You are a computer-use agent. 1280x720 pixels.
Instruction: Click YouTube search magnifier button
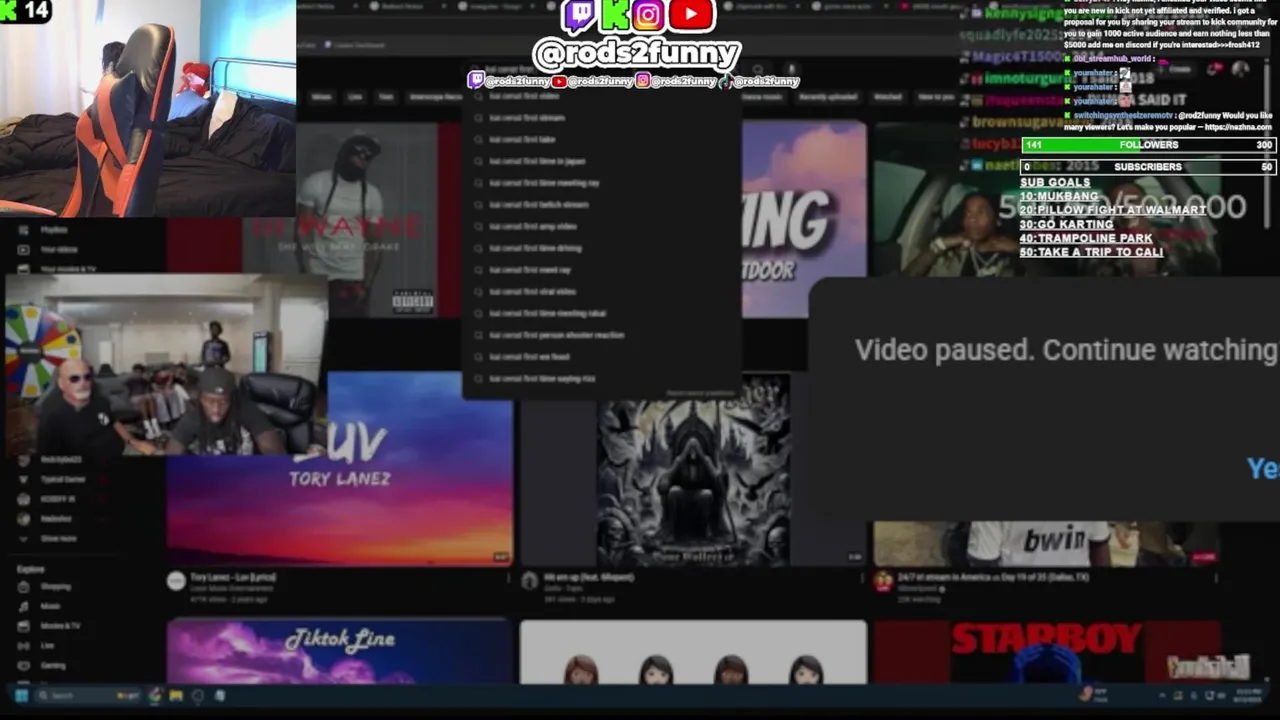point(757,70)
